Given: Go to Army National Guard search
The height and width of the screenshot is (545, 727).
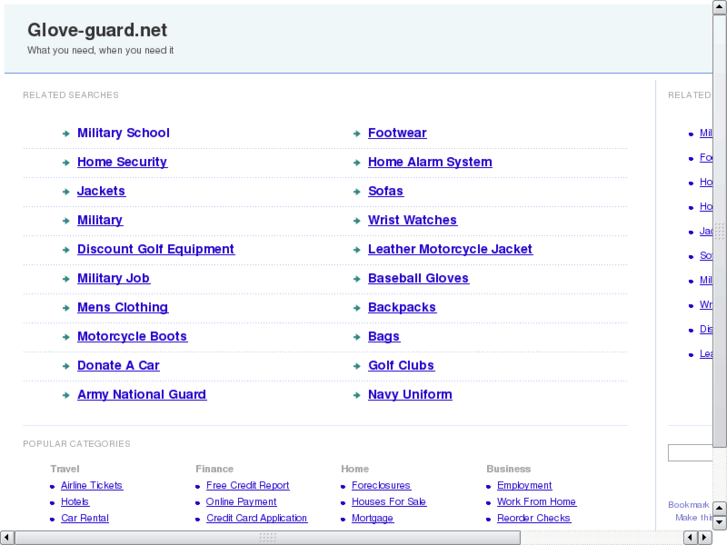Looking at the screenshot, I should pyautogui.click(x=141, y=395).
